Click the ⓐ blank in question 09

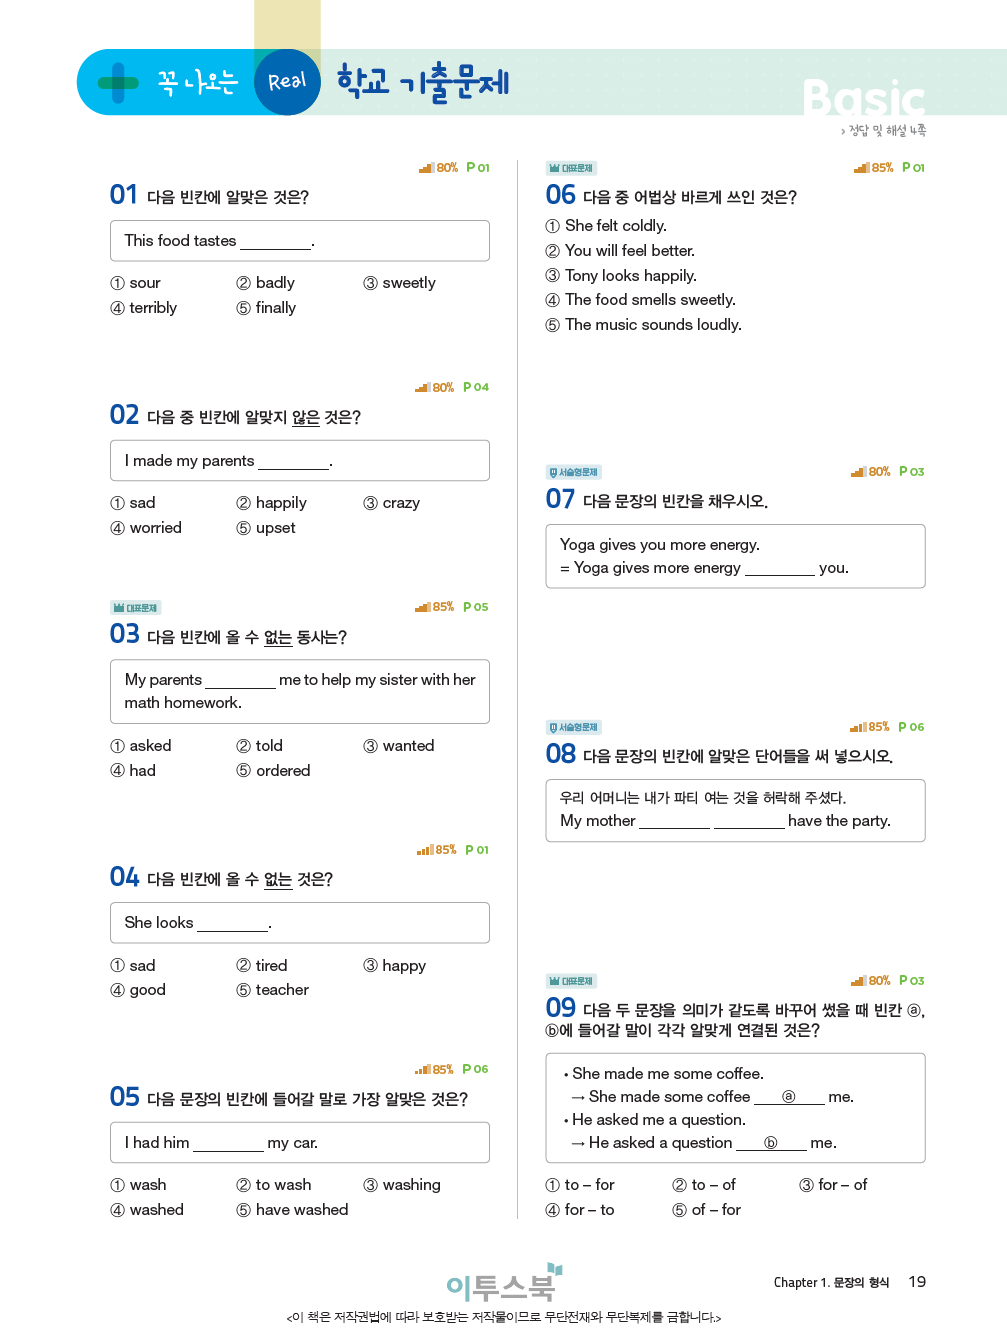coord(788,1097)
